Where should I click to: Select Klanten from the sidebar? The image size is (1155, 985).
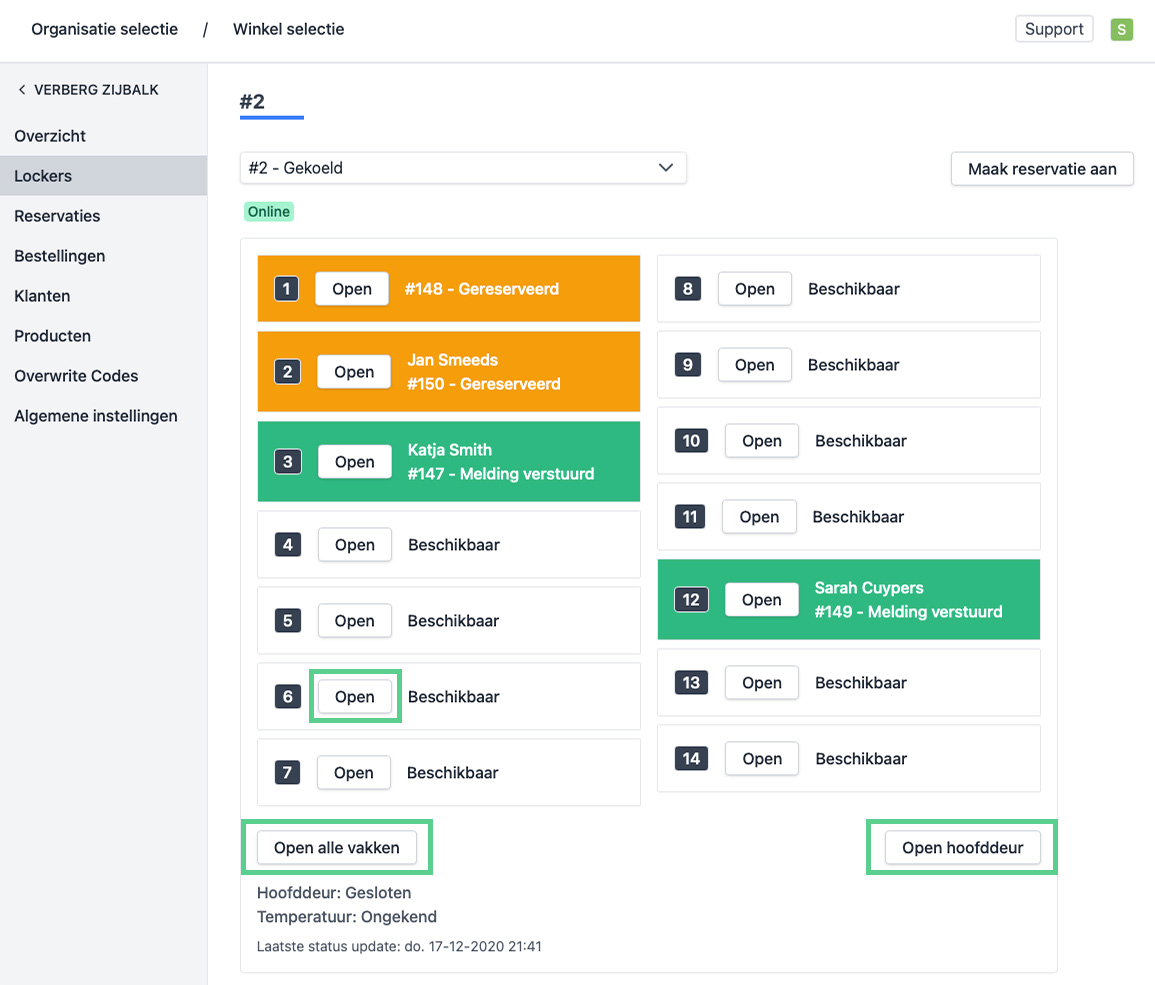(x=42, y=296)
